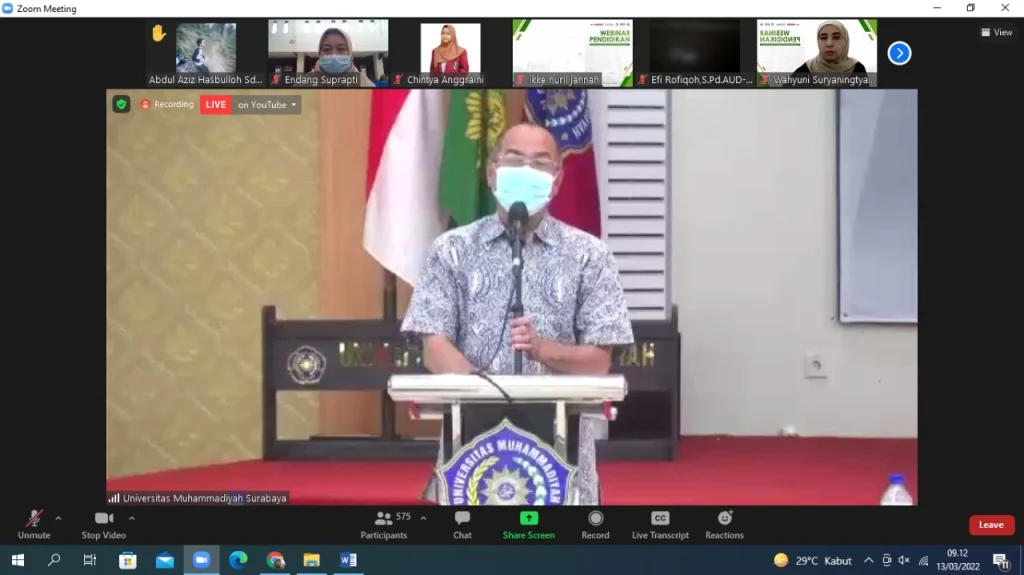
Task: Open the Windows Start menu
Action: pos(18,560)
